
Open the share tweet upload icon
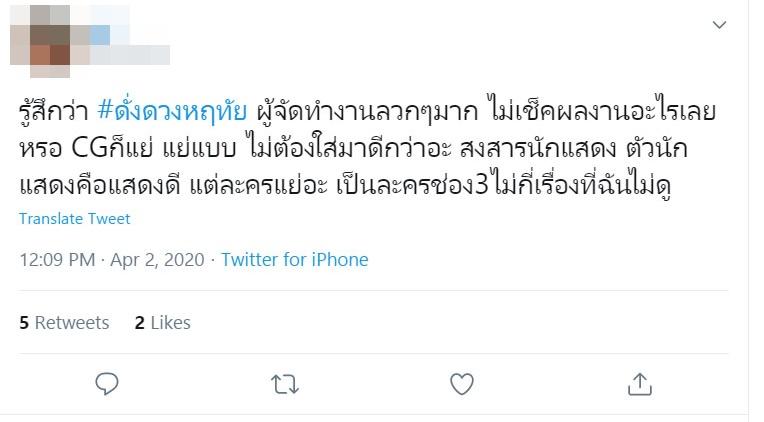tap(639, 384)
